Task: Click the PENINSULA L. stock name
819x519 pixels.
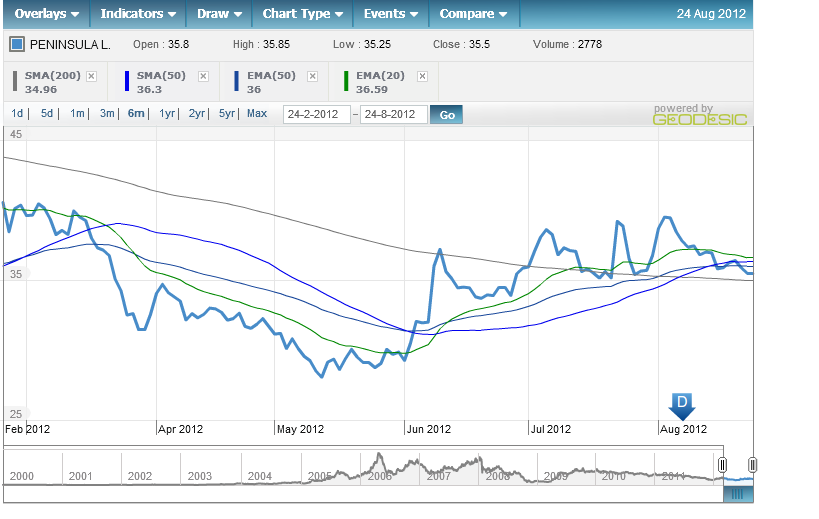Action: coord(70,45)
